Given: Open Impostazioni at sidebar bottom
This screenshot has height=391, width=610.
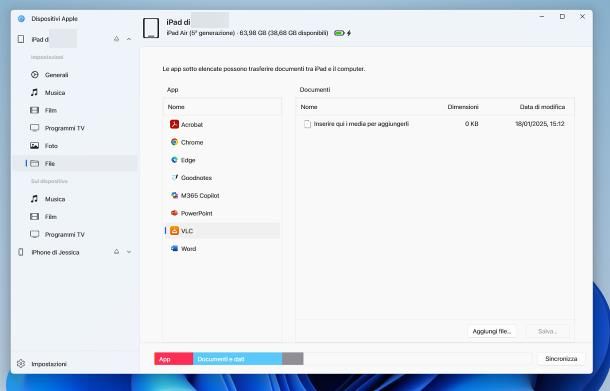Looking at the screenshot, I should coord(76,364).
